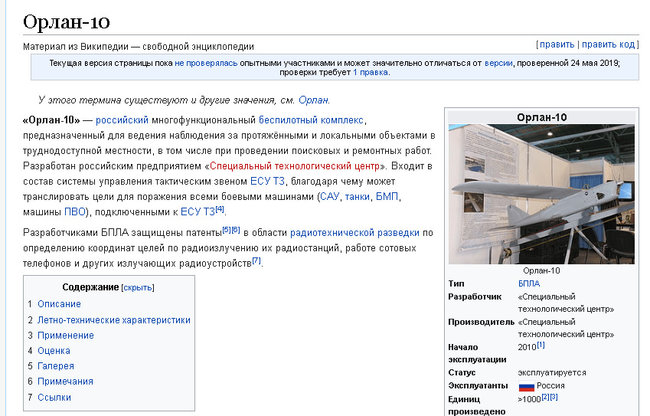Go to contents section 'Применение'
Image resolution: width=650 pixels, height=416 pixels.
[x=65, y=335]
